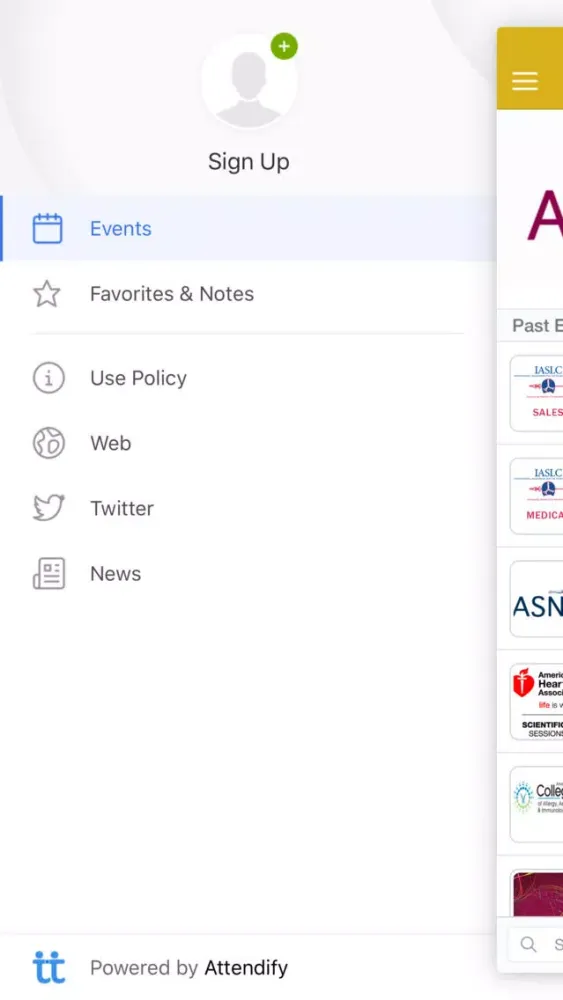This screenshot has width=563, height=1000.
Task: Open the maroon patterned event thumbnail
Action: tap(536, 893)
